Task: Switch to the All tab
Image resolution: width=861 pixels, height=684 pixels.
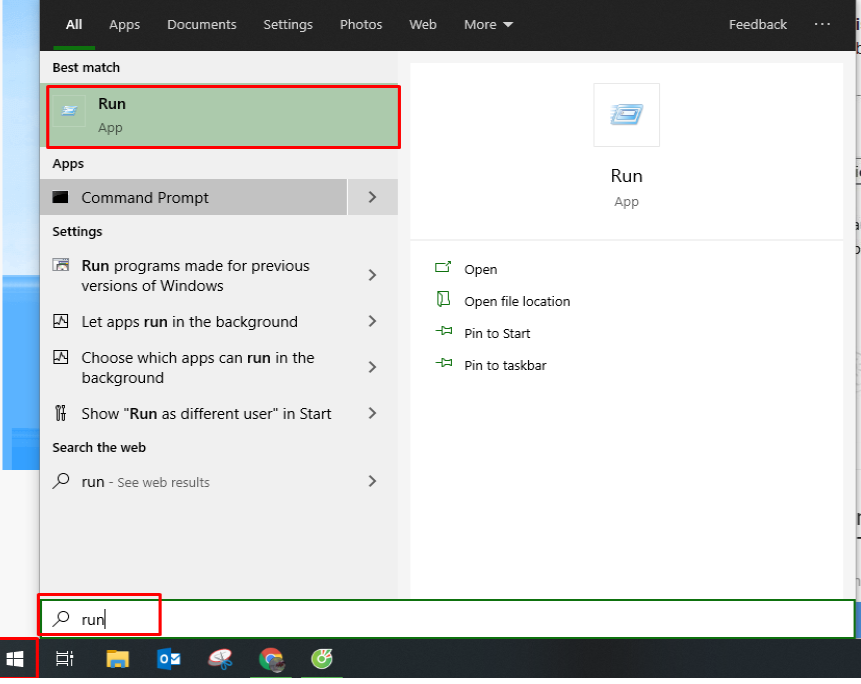Action: coord(74,25)
